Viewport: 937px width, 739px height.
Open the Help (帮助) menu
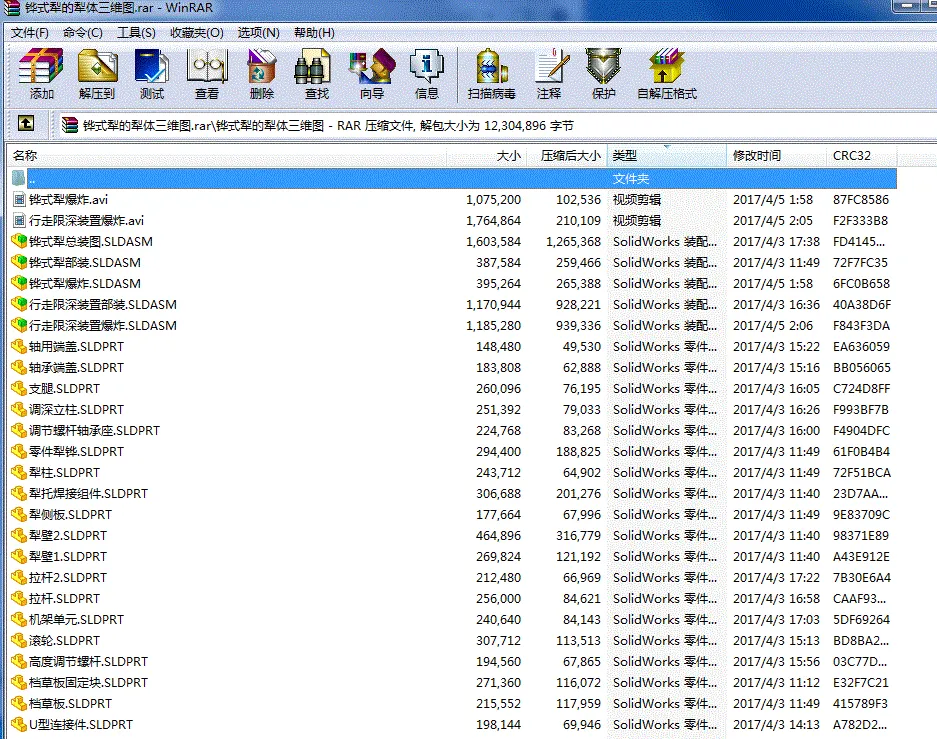point(314,33)
